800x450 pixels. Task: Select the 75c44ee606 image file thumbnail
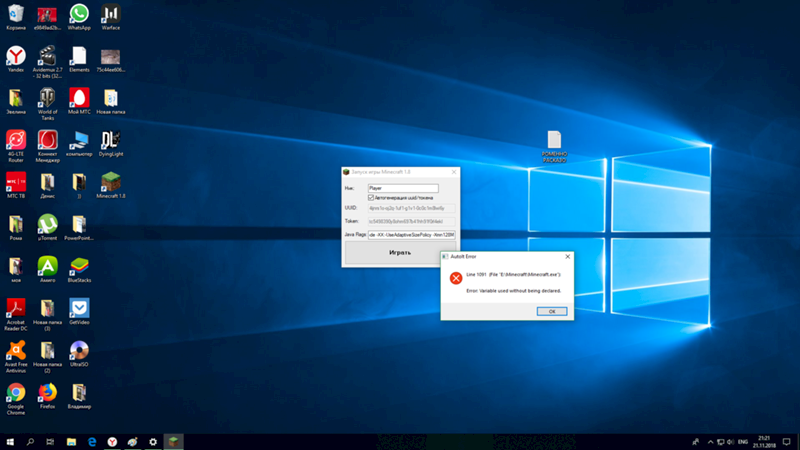coord(111,59)
